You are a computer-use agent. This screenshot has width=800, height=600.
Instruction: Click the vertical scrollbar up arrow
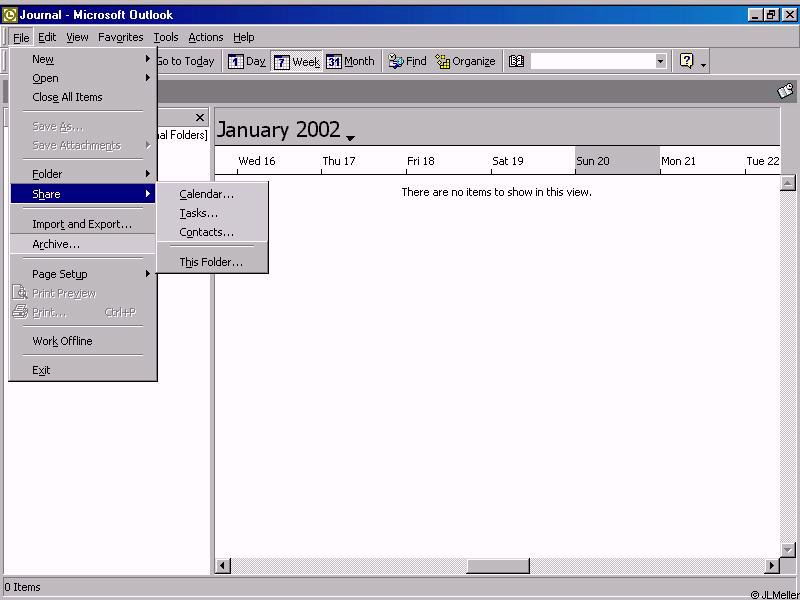coord(788,183)
